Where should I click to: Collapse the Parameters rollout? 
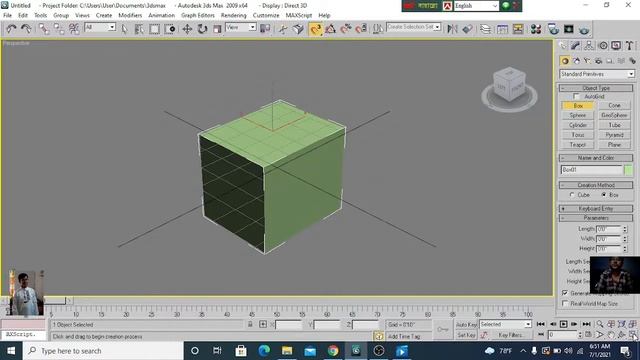pyautogui.click(x=596, y=218)
